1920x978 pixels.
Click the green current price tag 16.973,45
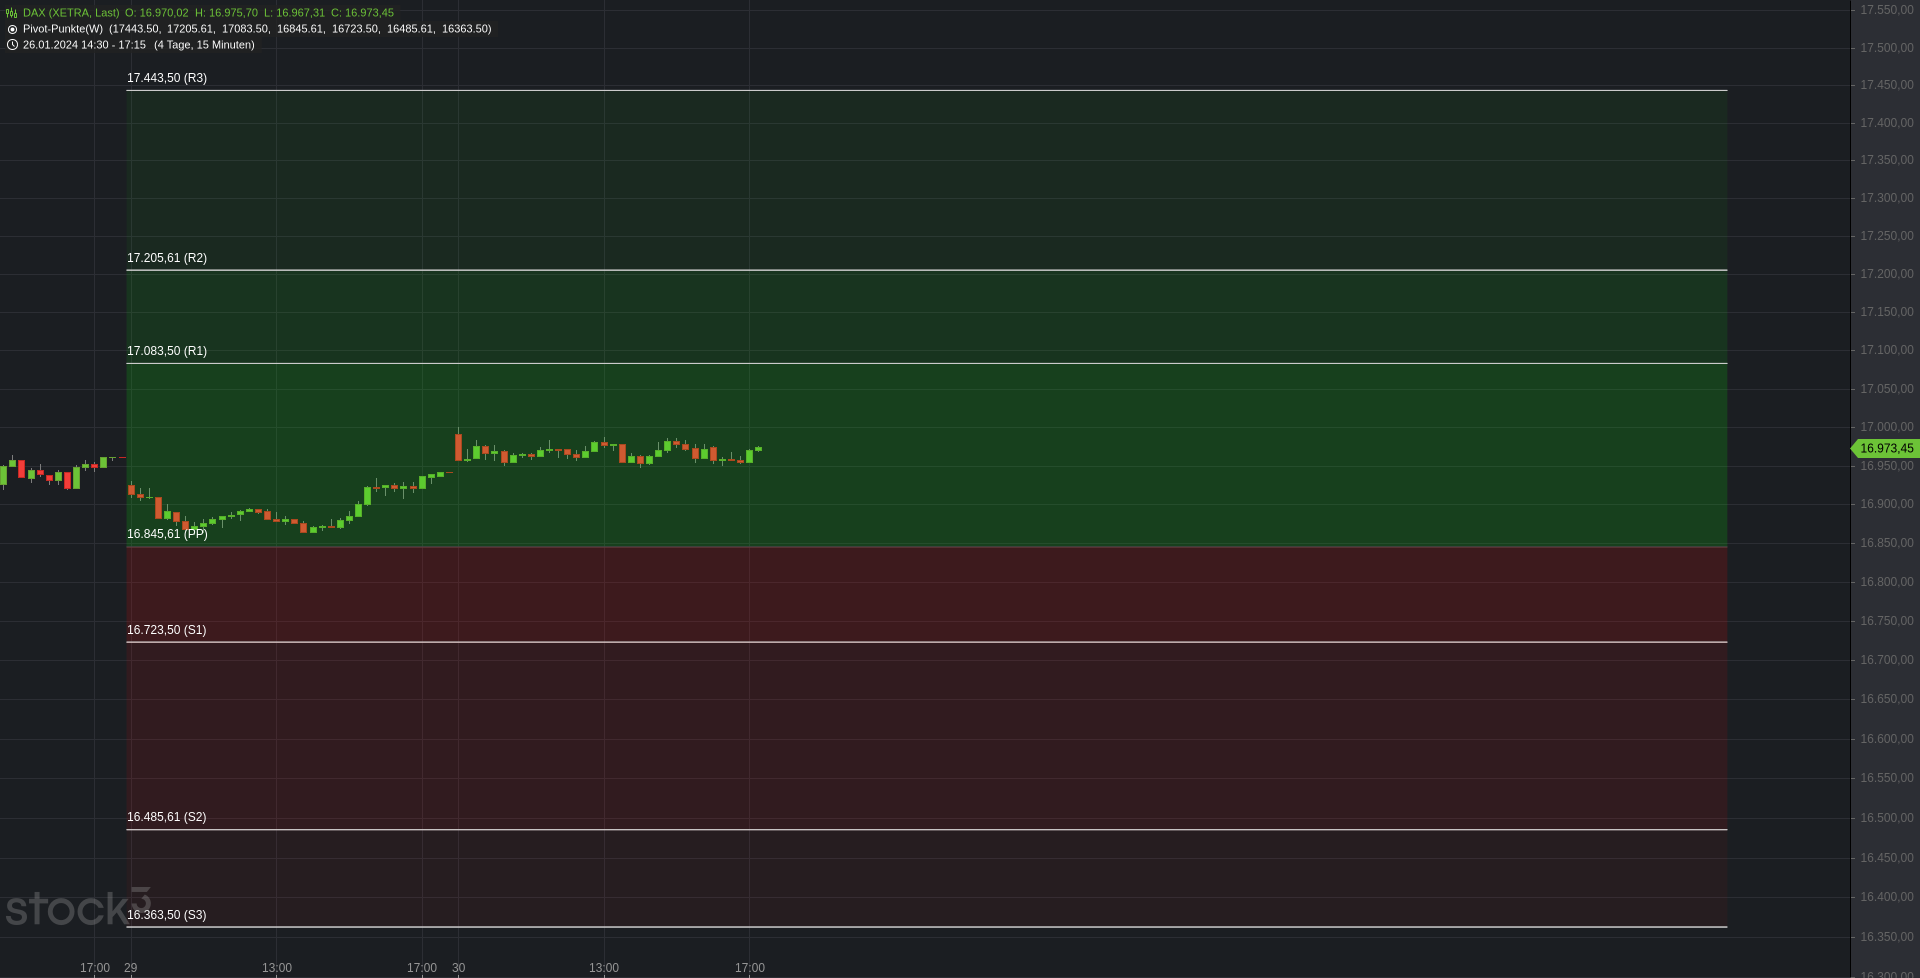coord(1886,449)
